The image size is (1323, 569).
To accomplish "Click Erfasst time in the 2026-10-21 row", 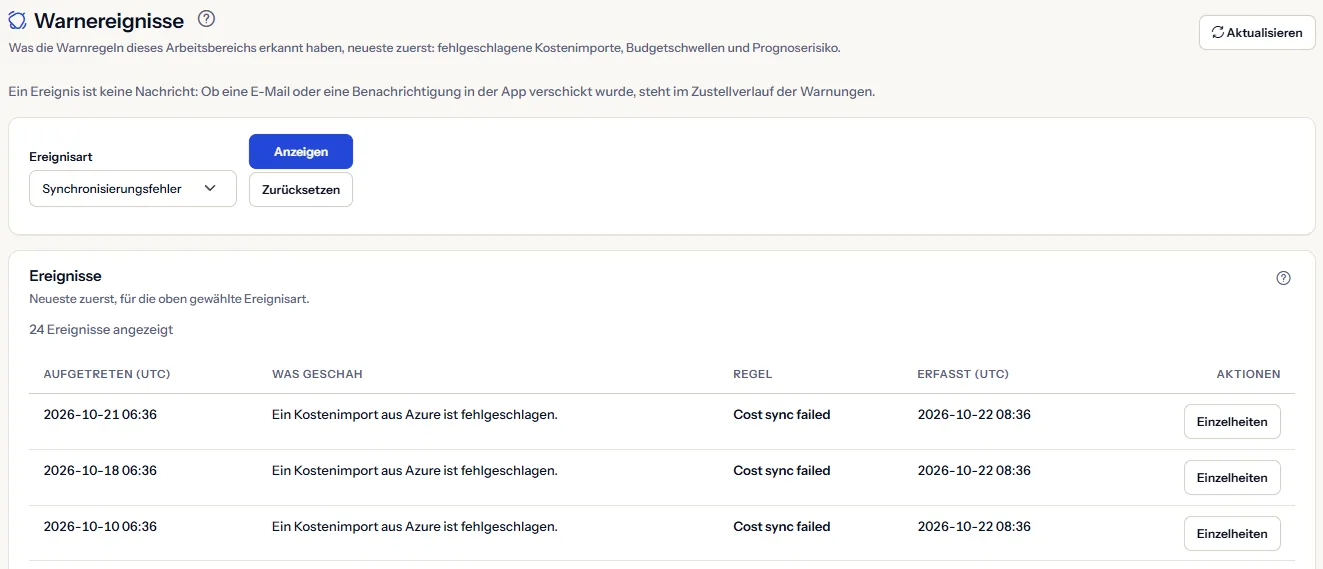I will click(974, 414).
